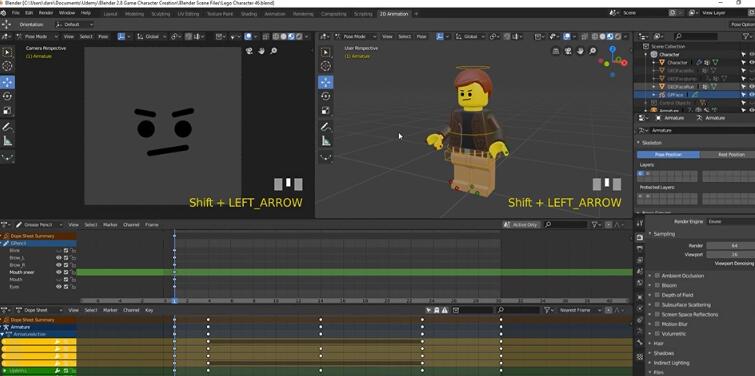Screen dimensions: 755x376
Task: Open Global transform orientation dropdown in left viewport
Action: [151, 37]
